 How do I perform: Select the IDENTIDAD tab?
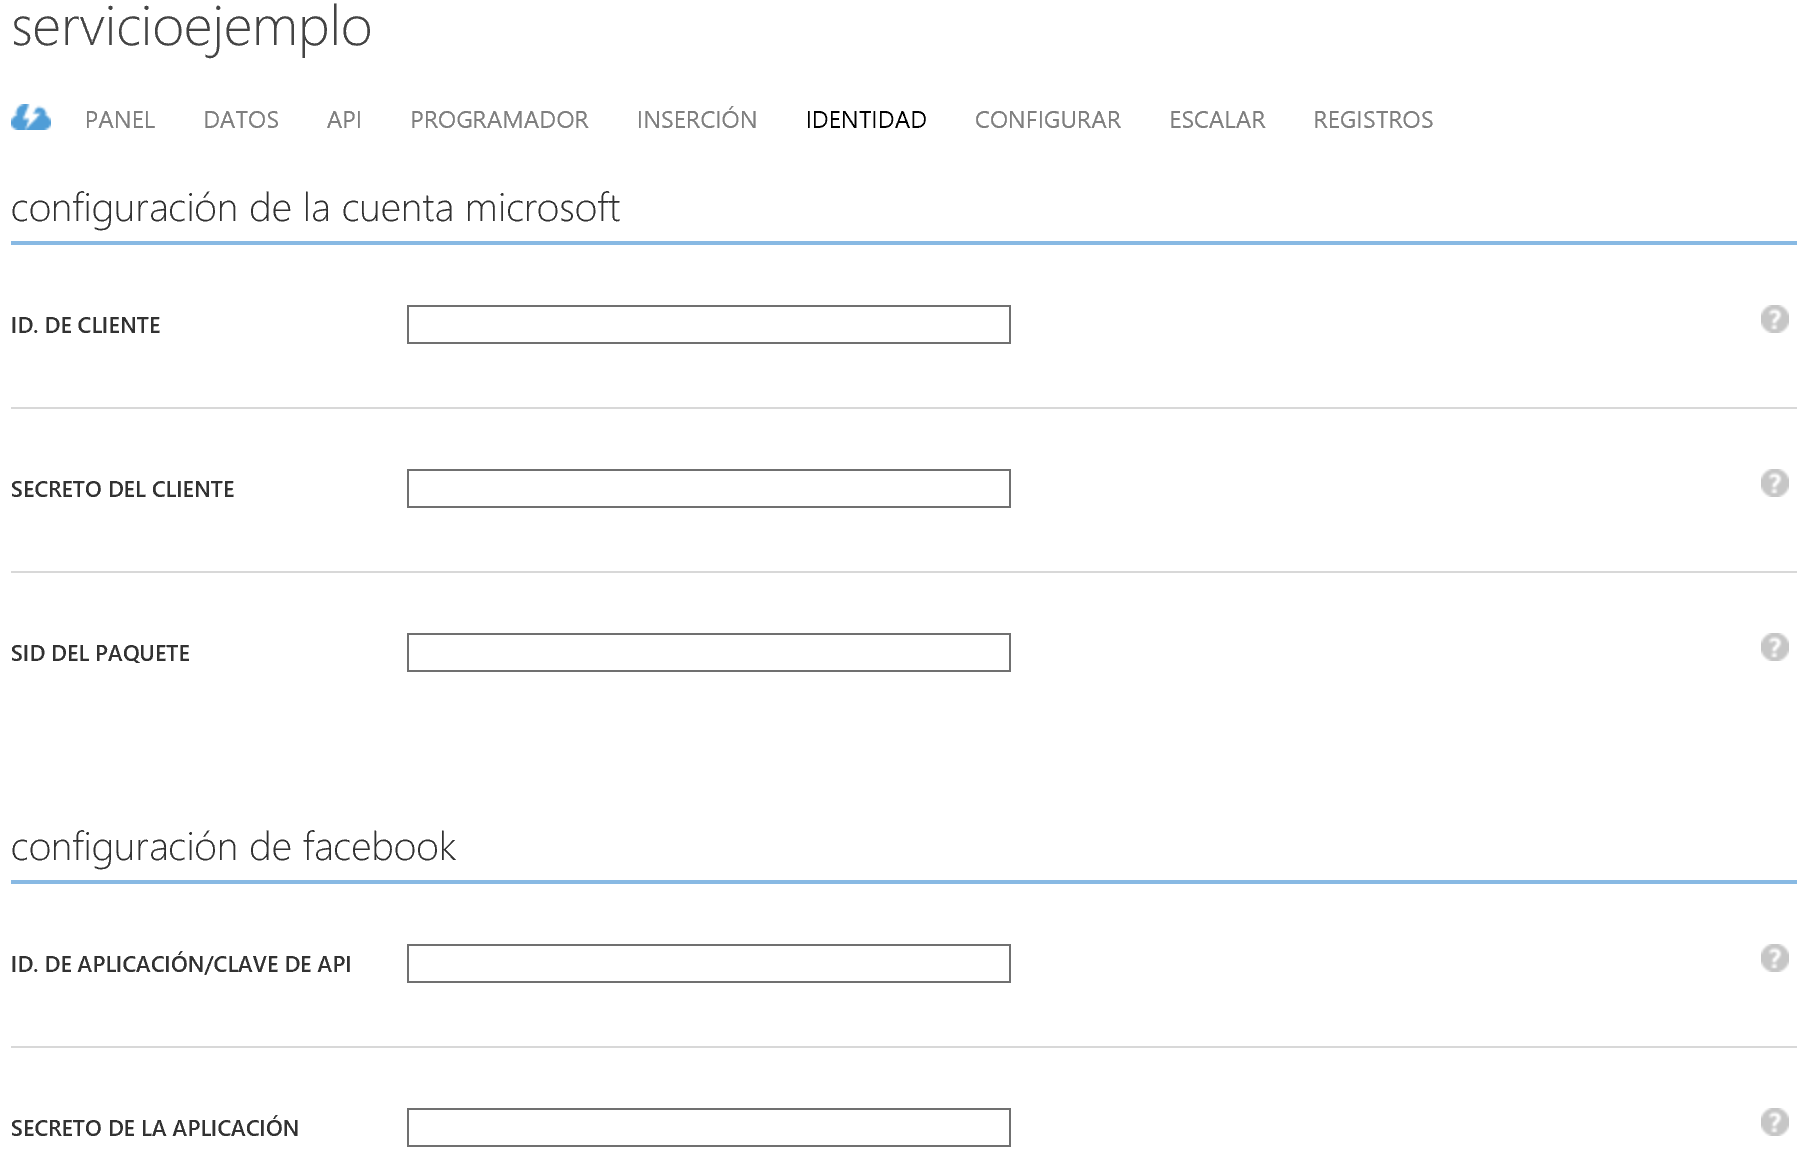click(866, 120)
